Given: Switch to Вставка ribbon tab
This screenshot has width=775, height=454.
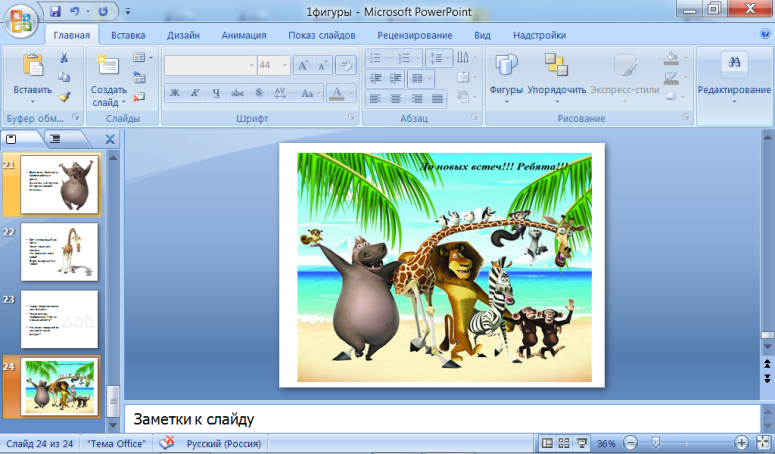Looking at the screenshot, I should point(128,35).
